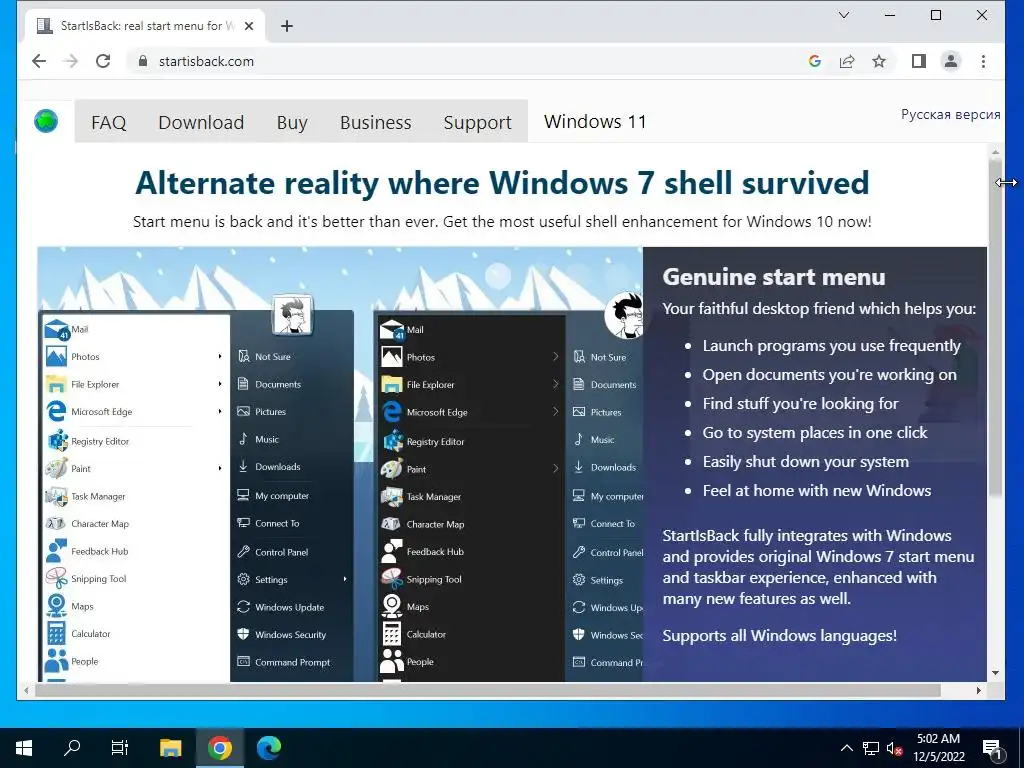Open the Business page
The height and width of the screenshot is (768, 1024).
[376, 122]
